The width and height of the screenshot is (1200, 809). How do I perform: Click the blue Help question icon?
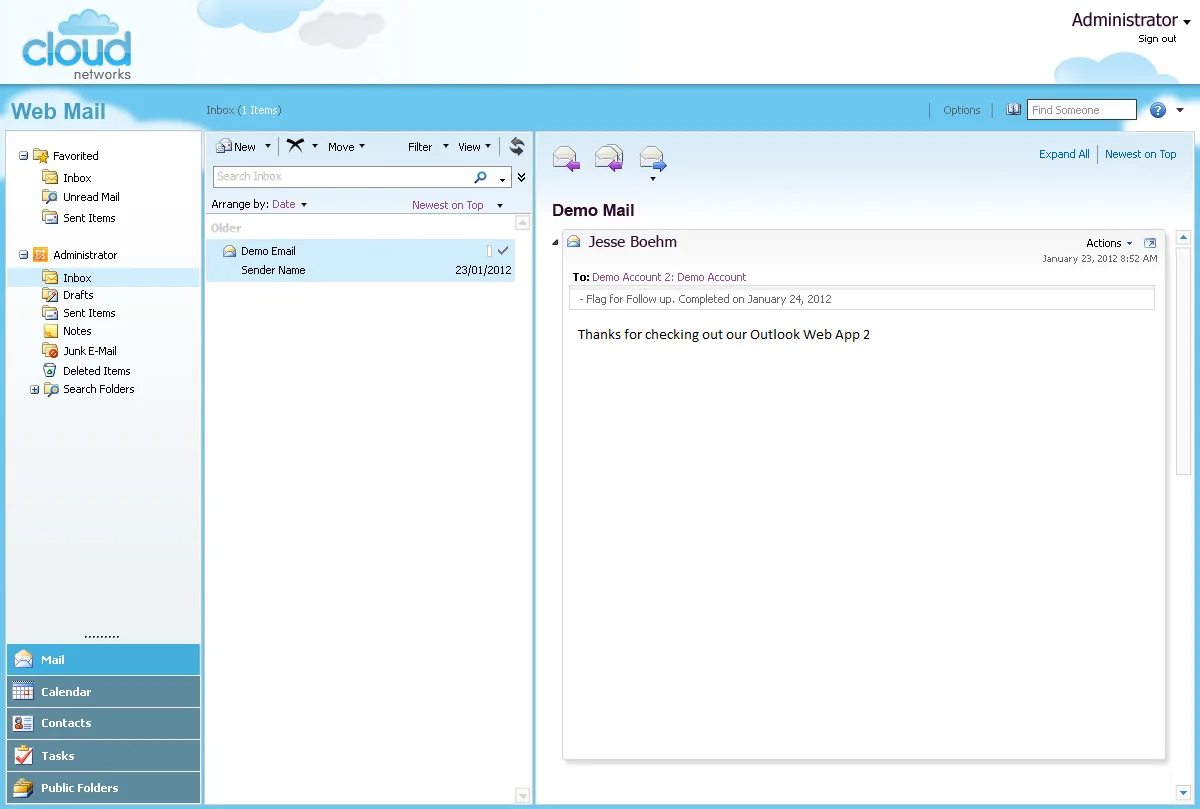[x=1158, y=110]
